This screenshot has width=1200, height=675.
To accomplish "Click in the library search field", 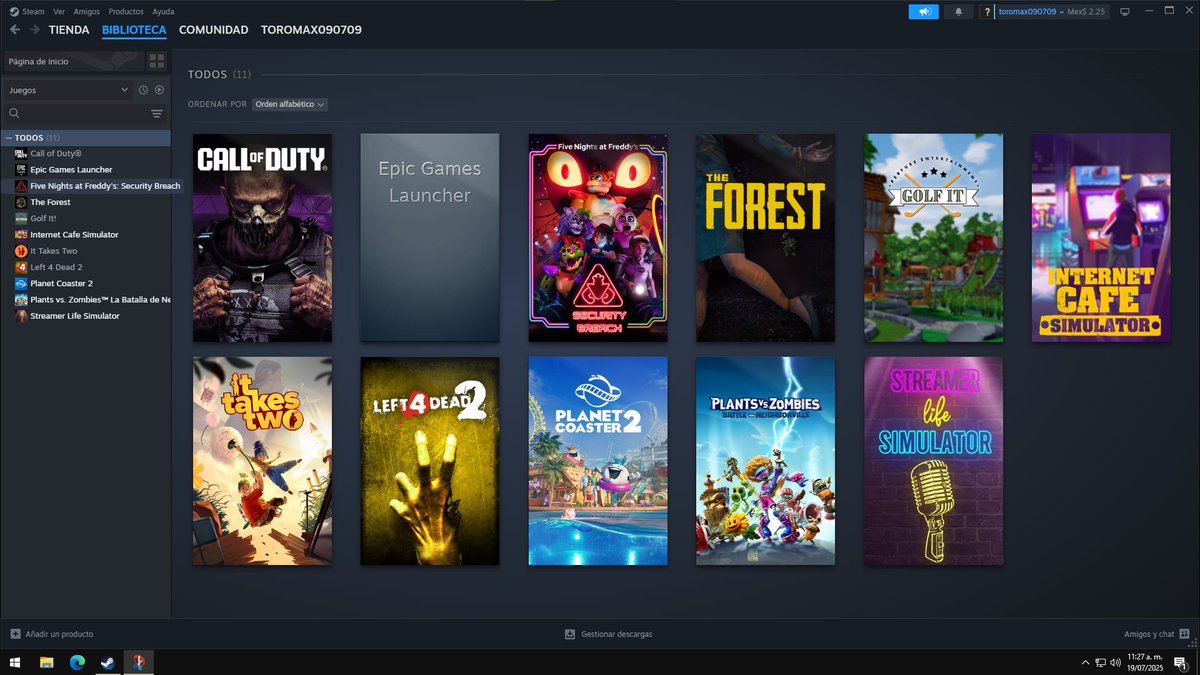I will pyautogui.click(x=85, y=114).
